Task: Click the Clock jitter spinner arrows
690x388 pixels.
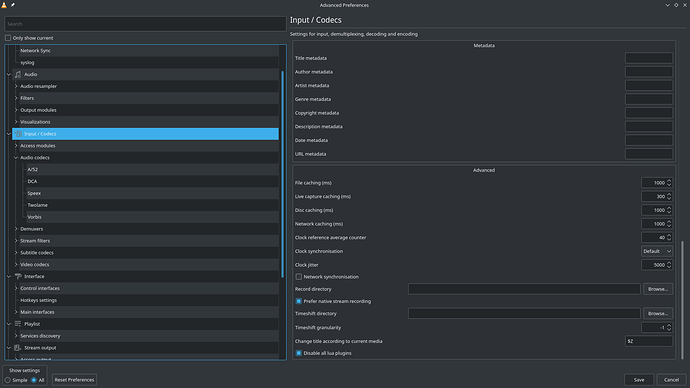Action: tap(669, 265)
